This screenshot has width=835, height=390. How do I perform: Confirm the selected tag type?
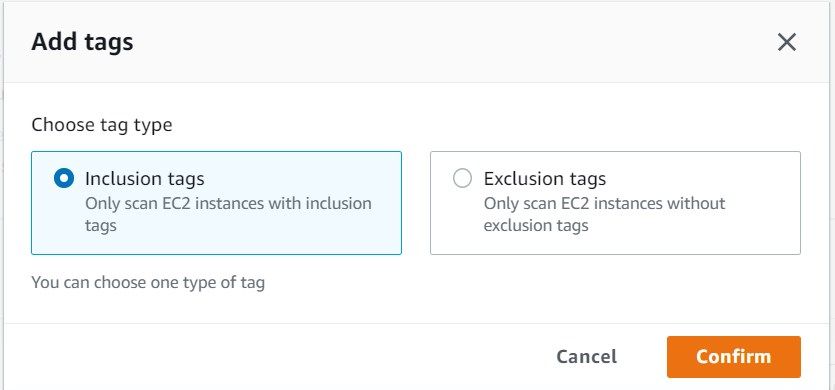(733, 356)
